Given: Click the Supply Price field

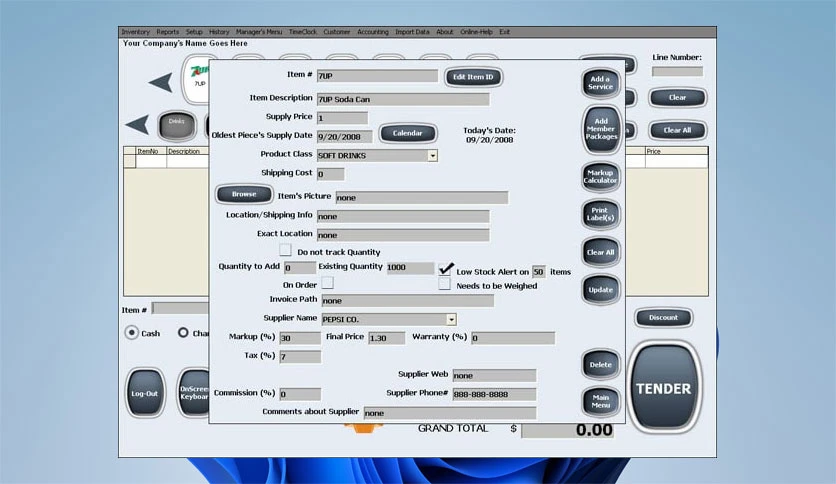Looking at the screenshot, I should (x=342, y=118).
